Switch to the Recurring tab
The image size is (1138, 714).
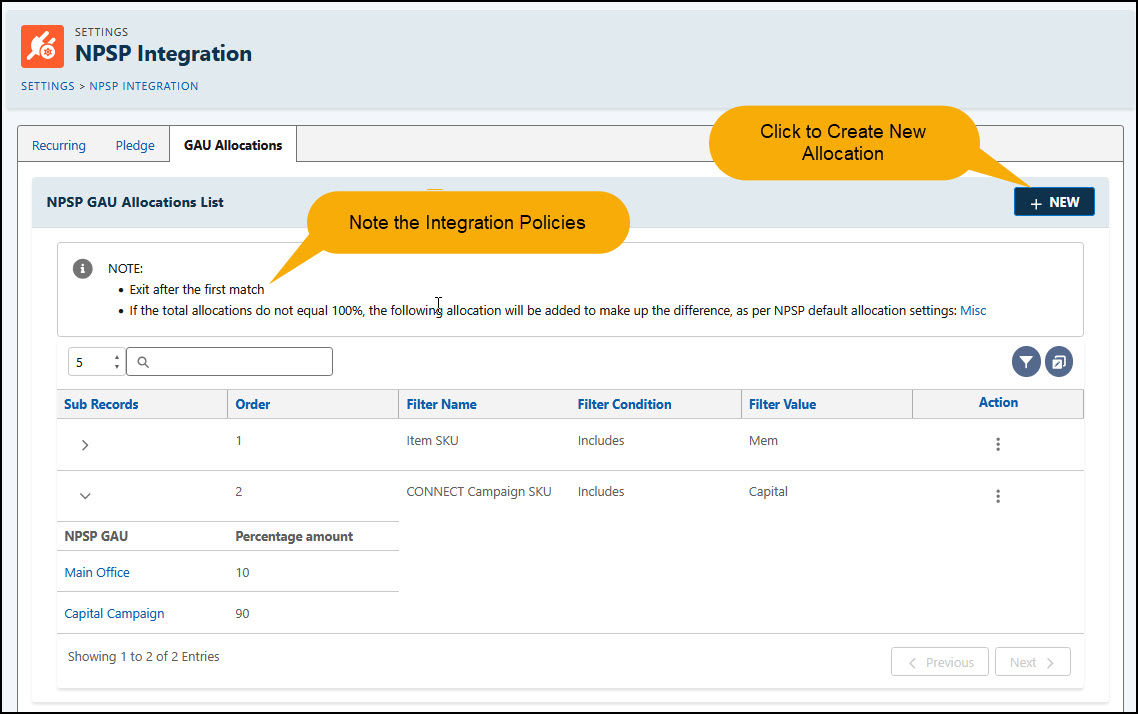tap(59, 145)
